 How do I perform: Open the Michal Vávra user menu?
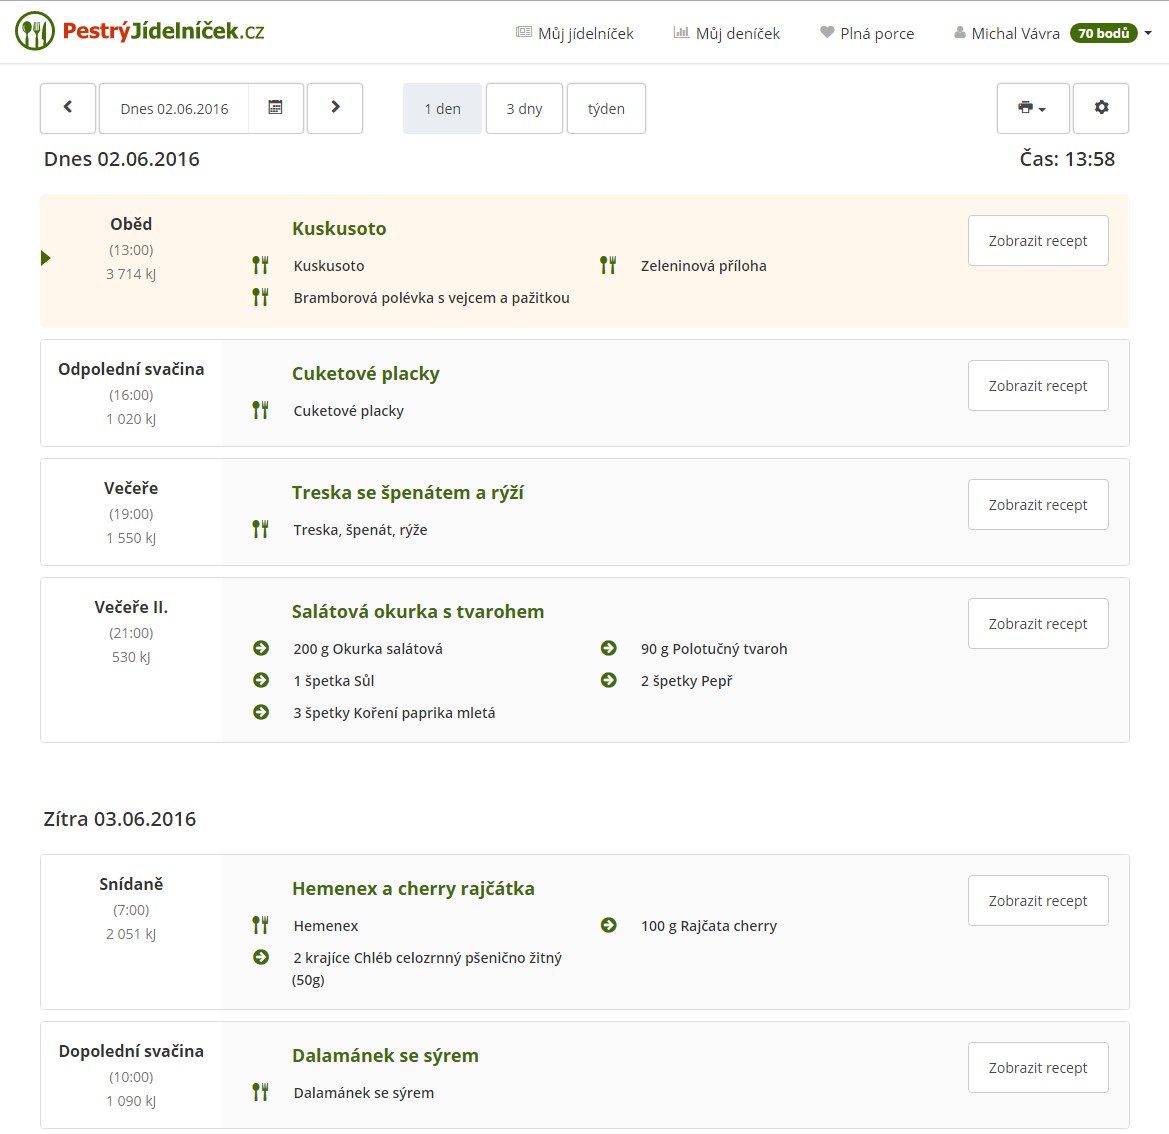(x=1052, y=33)
